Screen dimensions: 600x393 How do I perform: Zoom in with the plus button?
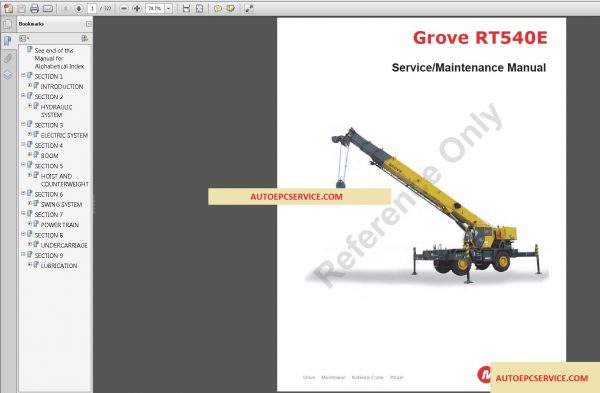click(137, 8)
